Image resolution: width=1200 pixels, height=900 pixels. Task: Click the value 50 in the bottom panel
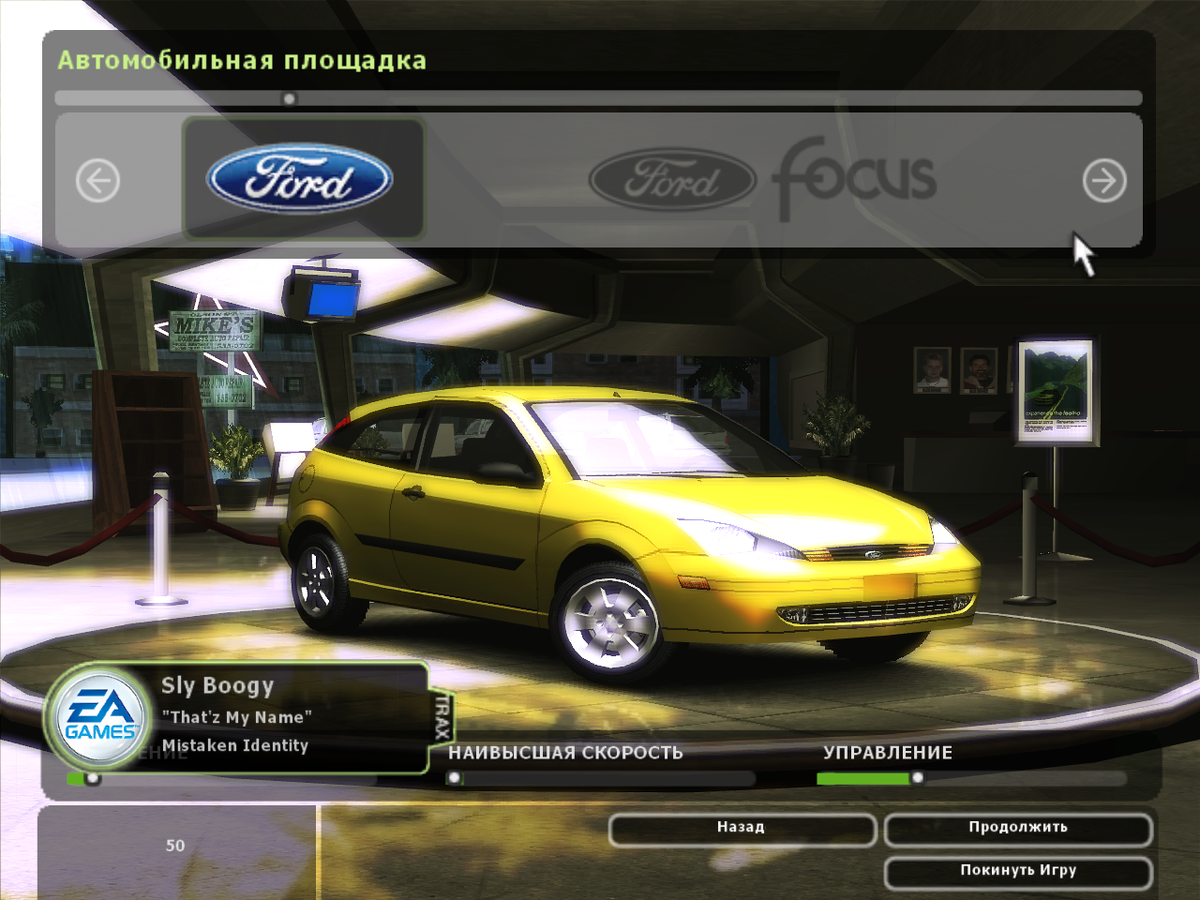point(175,846)
